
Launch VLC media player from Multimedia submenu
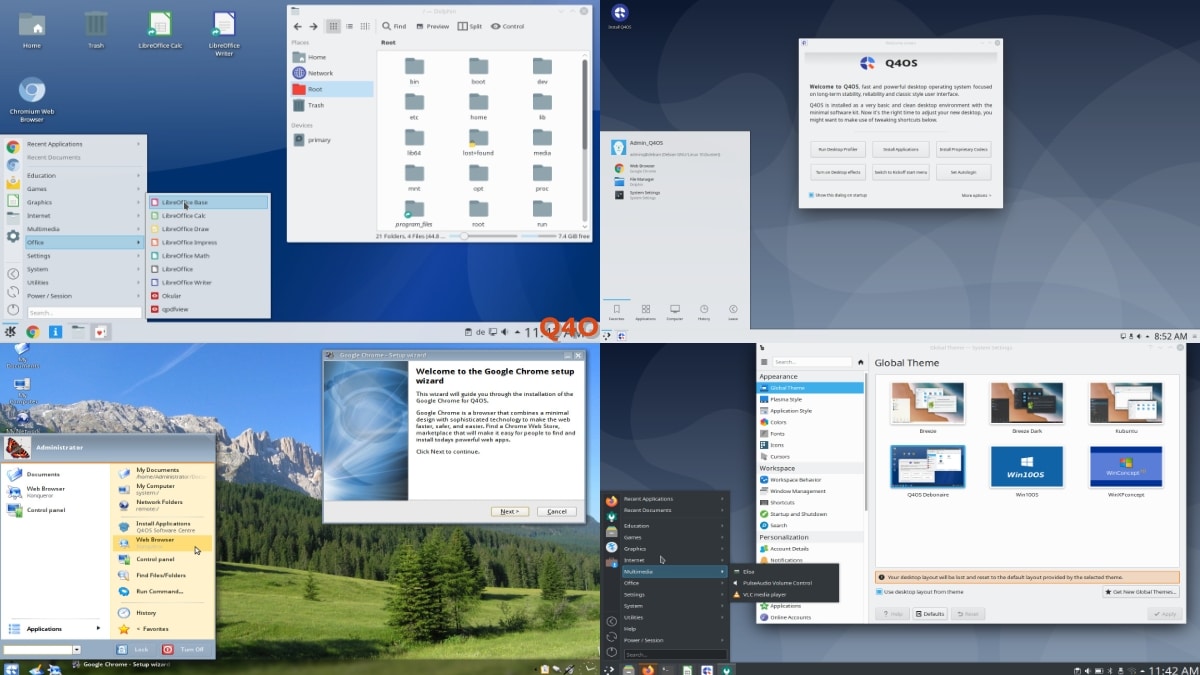point(785,594)
